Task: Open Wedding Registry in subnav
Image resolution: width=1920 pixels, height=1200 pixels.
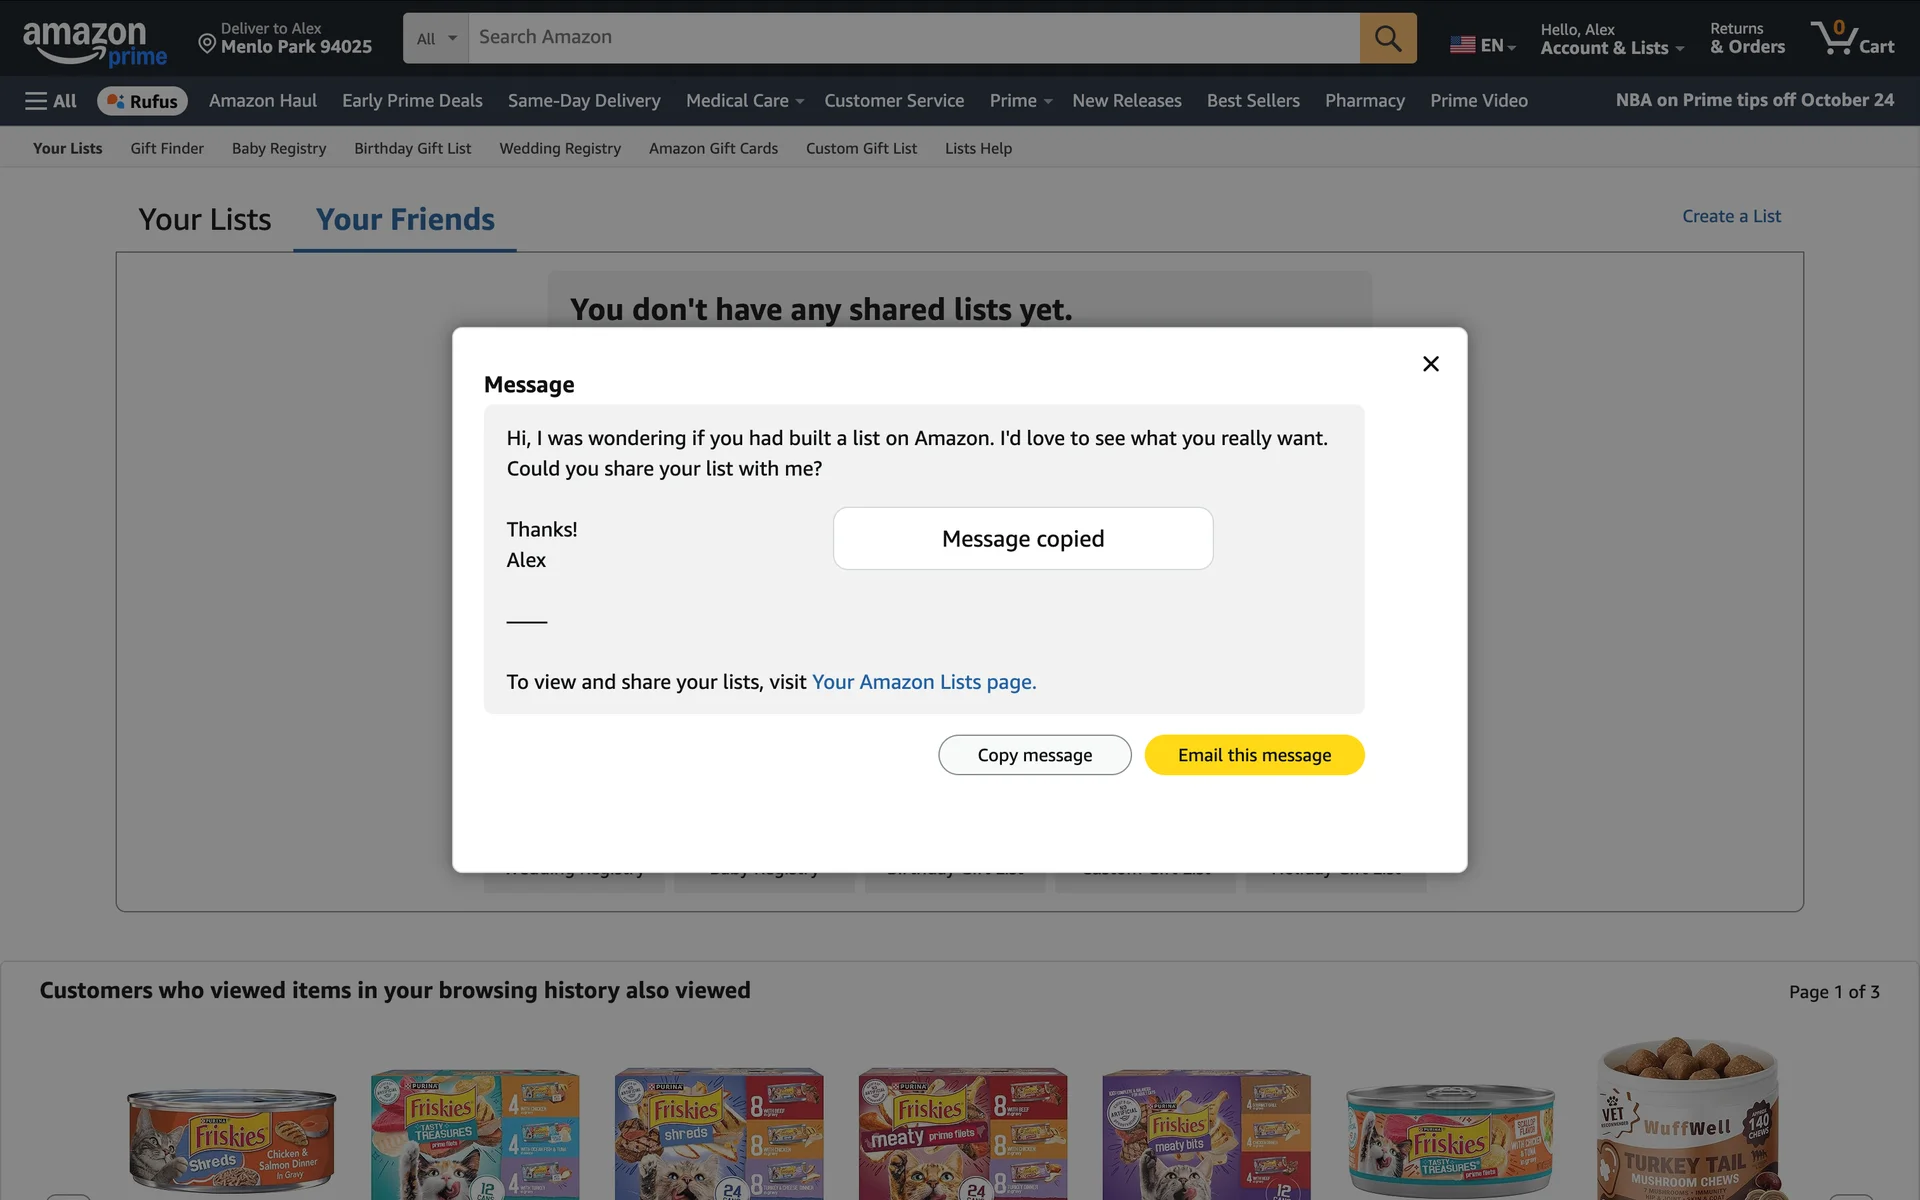Action: pos(559,148)
